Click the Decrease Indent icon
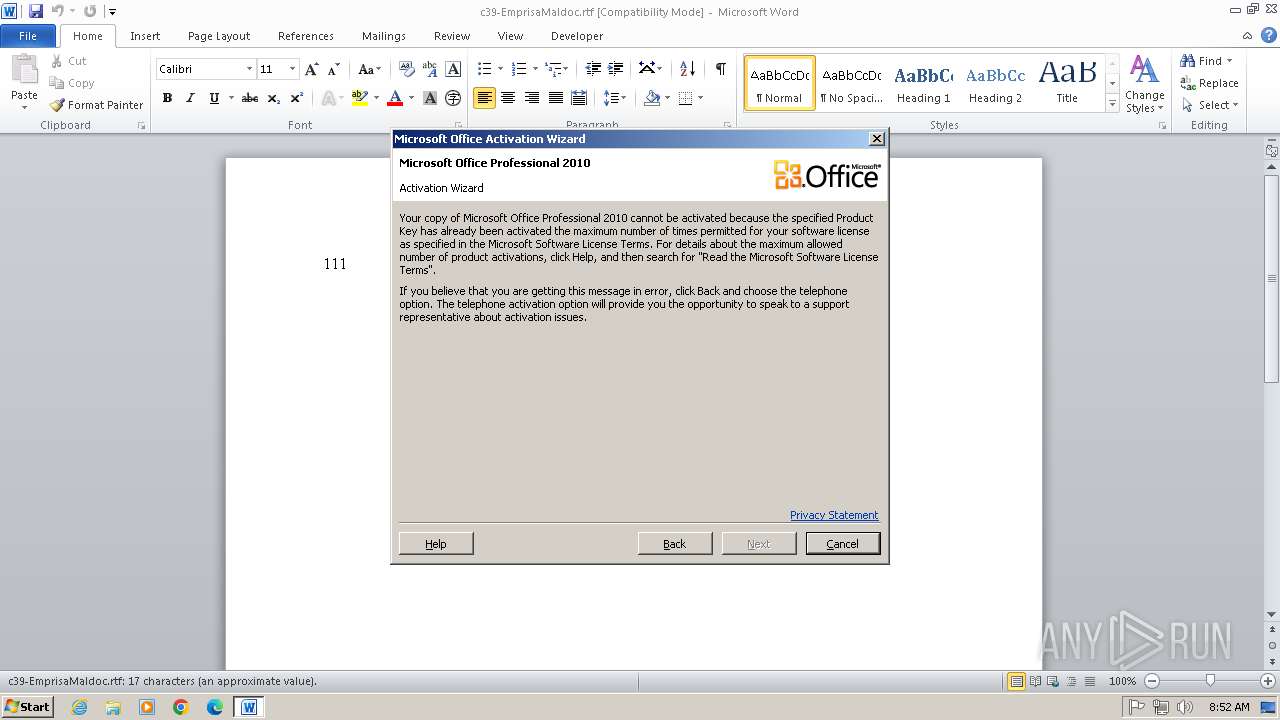 (593, 69)
